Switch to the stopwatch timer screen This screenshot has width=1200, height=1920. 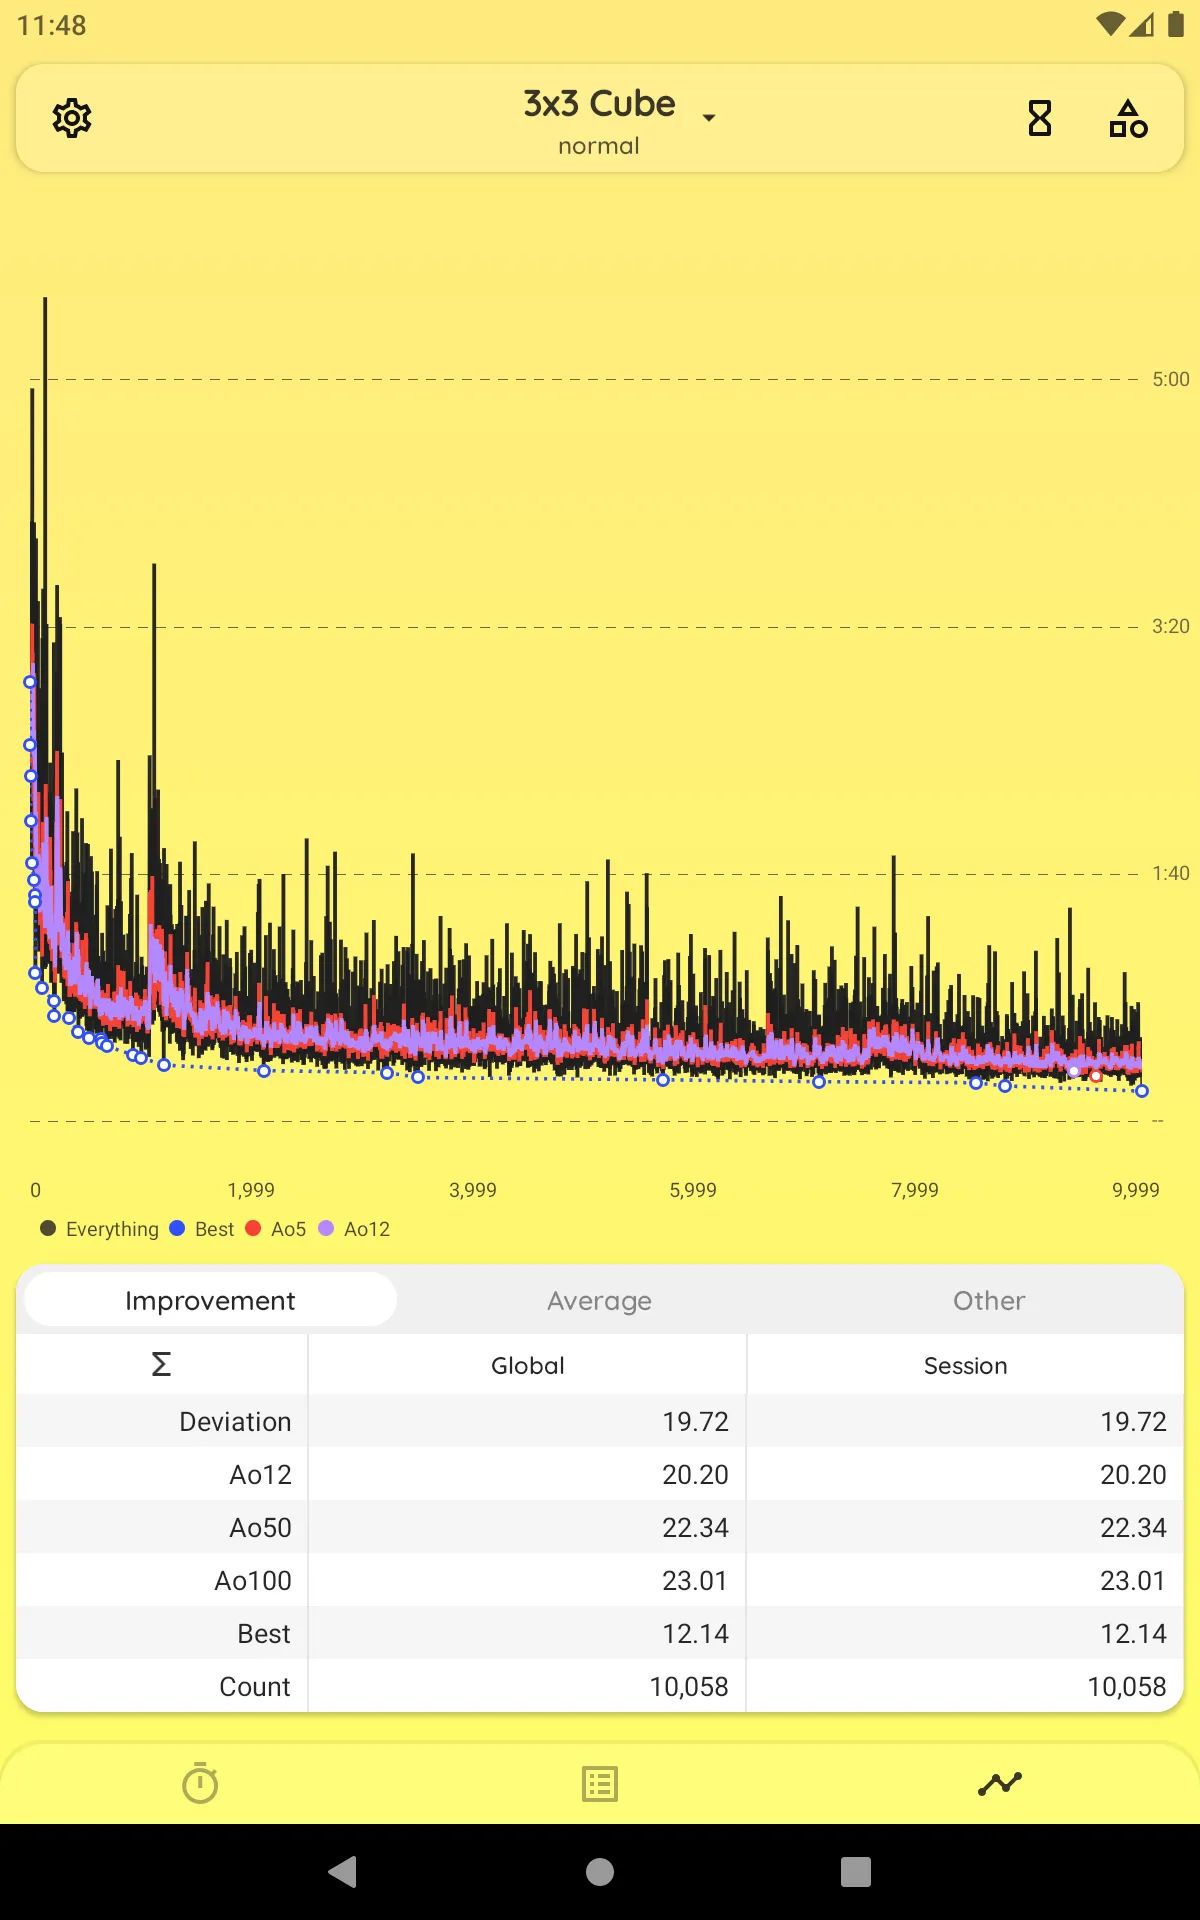pos(200,1783)
